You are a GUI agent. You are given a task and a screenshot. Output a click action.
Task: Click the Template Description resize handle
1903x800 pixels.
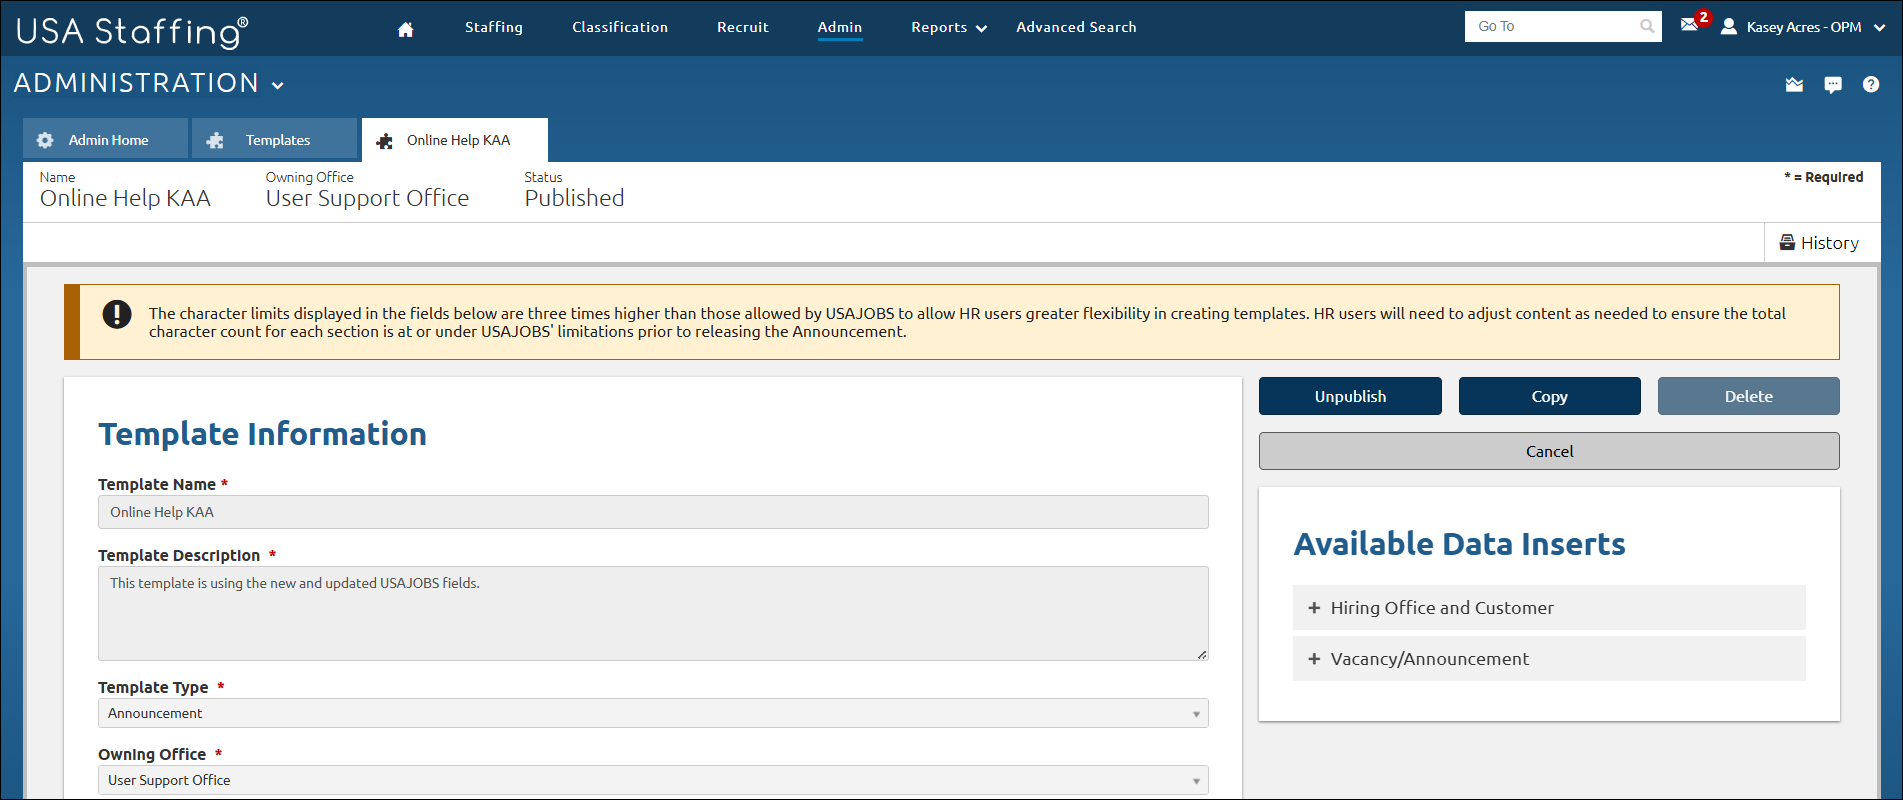point(1202,655)
